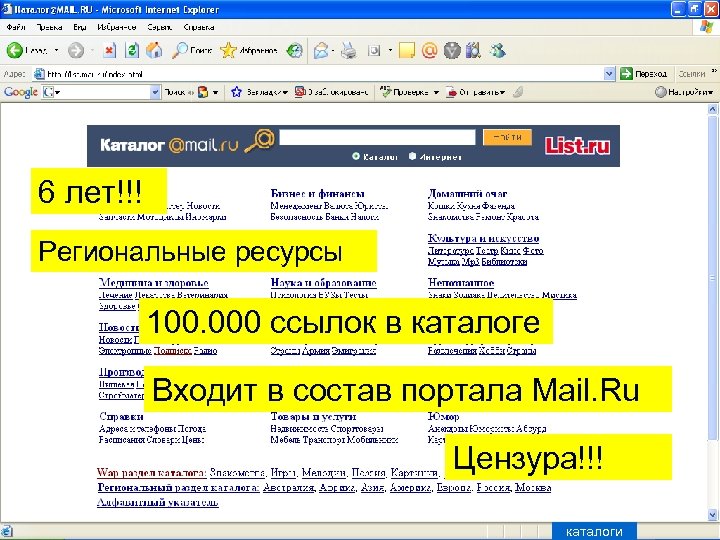Image resolution: width=720 pixels, height=540 pixels.
Task: Open the Проверка dropdown arrow
Action: tap(436, 92)
